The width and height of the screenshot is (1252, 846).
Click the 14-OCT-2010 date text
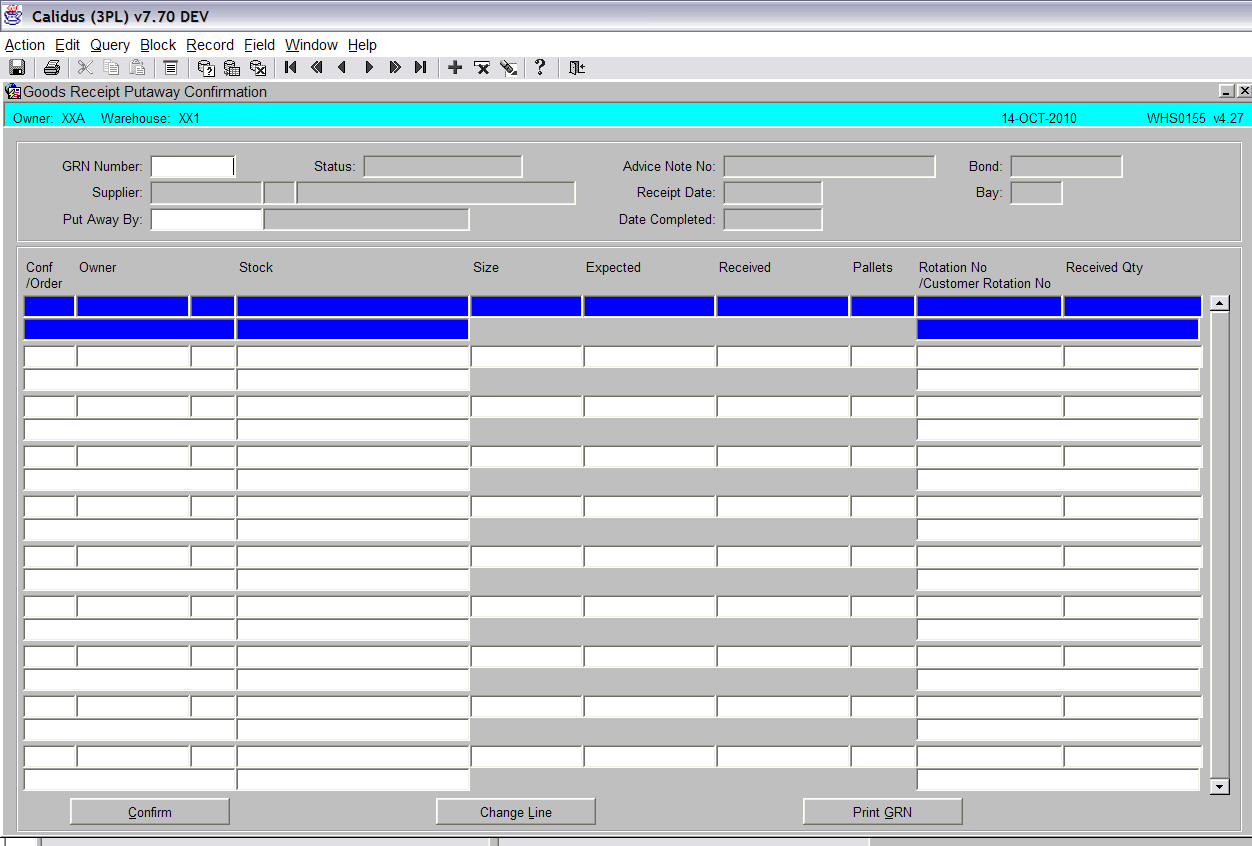pyautogui.click(x=1039, y=118)
